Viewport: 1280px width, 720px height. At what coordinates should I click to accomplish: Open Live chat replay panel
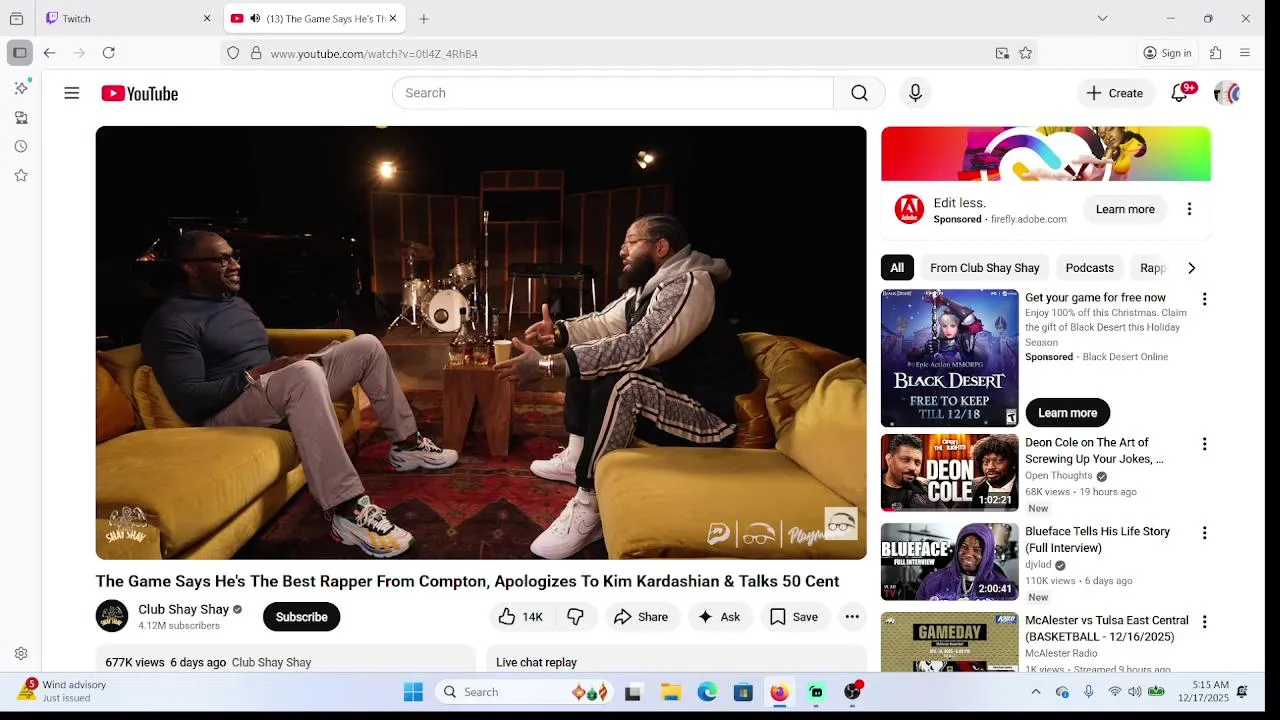coord(677,661)
